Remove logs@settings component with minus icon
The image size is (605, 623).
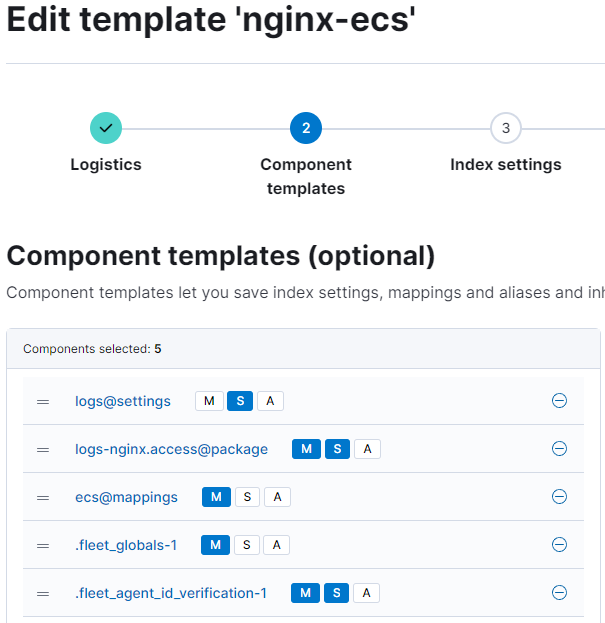click(x=560, y=401)
